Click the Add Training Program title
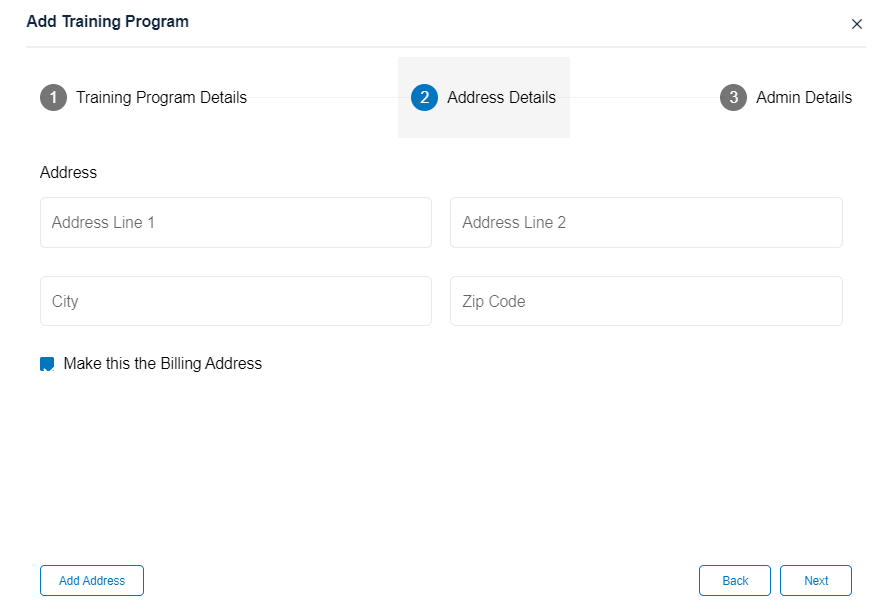 point(107,21)
